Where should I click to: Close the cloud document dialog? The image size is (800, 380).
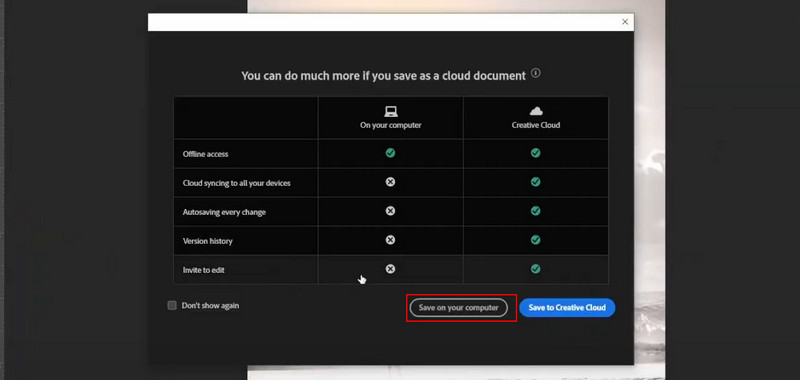pyautogui.click(x=625, y=22)
